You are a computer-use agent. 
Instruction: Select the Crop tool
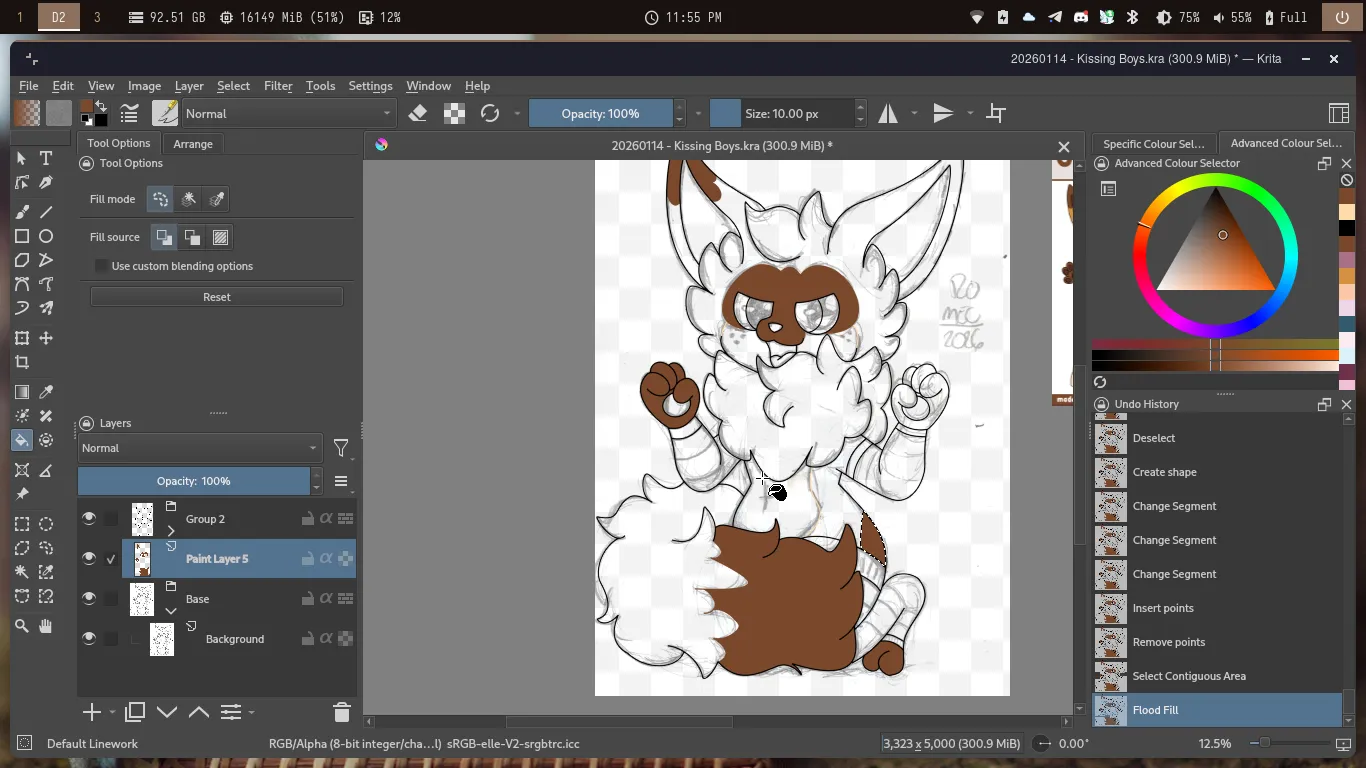tap(22, 362)
